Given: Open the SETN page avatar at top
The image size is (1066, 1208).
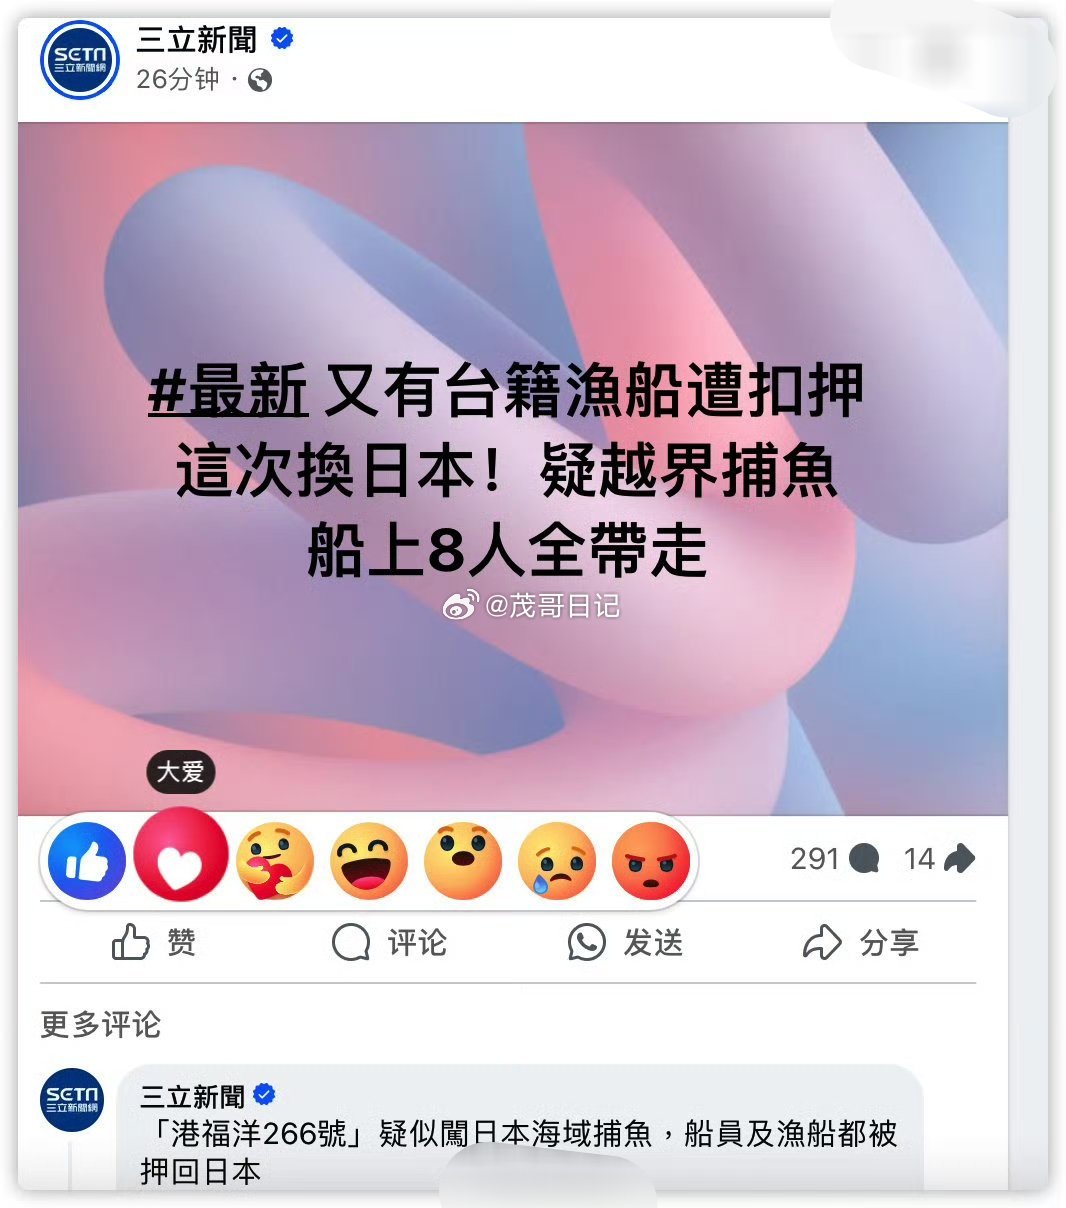Looking at the screenshot, I should (79, 60).
